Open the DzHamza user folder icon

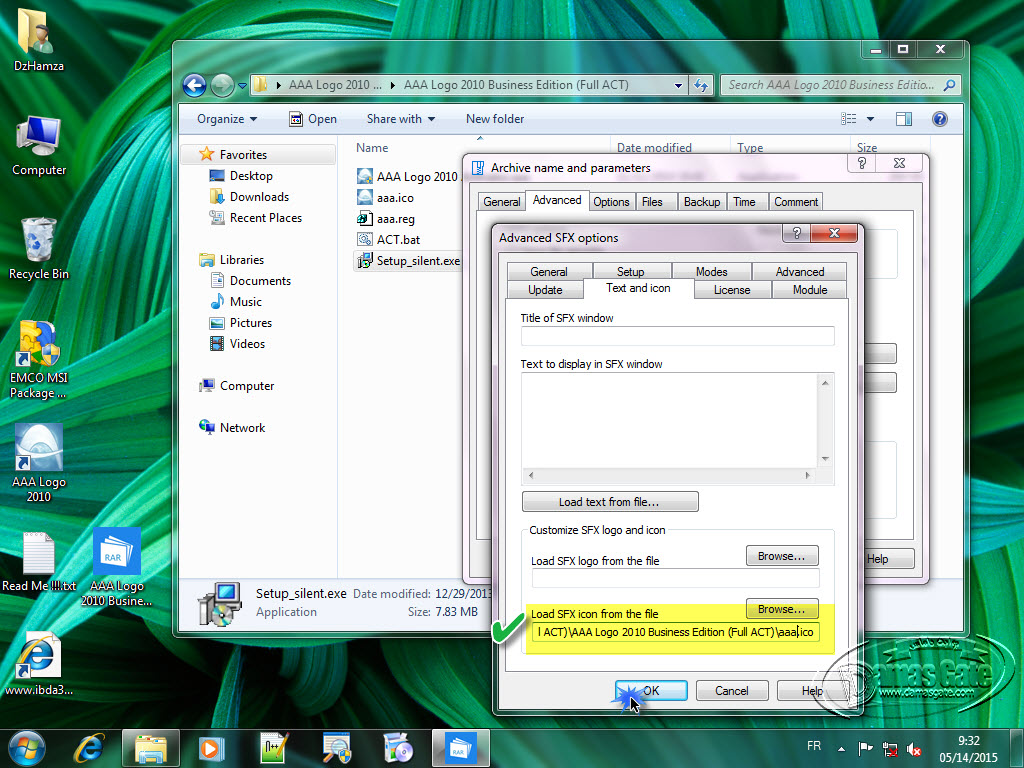39,39
